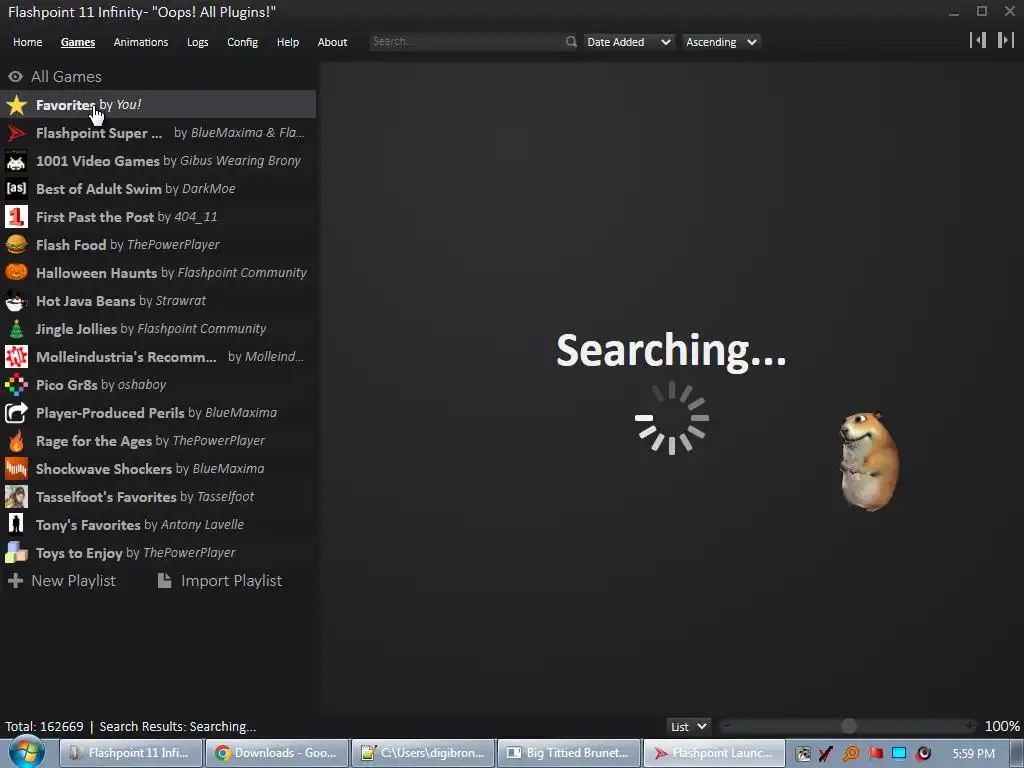Click the Tasselfoot's Favorites portrait icon
Viewport: 1024px width, 768px height.
click(16, 497)
